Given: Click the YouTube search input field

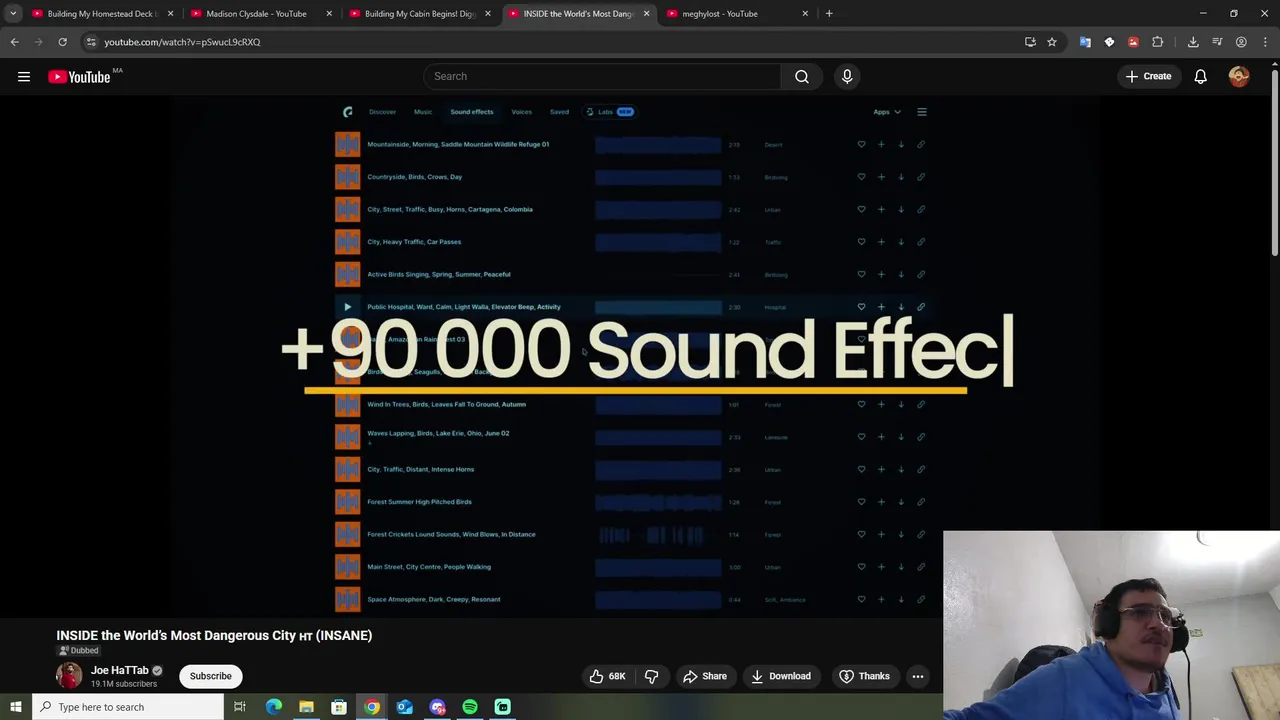Looking at the screenshot, I should (602, 76).
